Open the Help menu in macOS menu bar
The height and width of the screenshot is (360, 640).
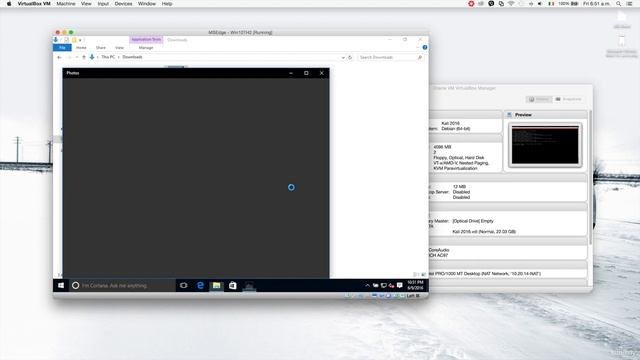tap(167, 4)
